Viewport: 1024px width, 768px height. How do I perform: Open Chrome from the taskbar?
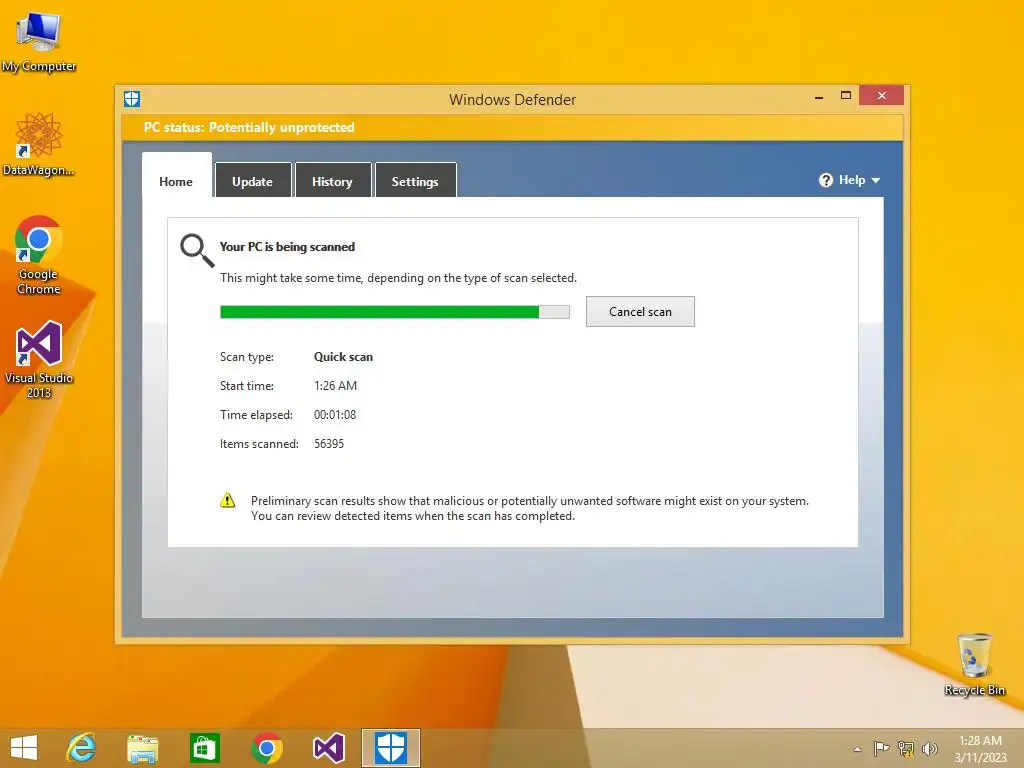(x=266, y=748)
